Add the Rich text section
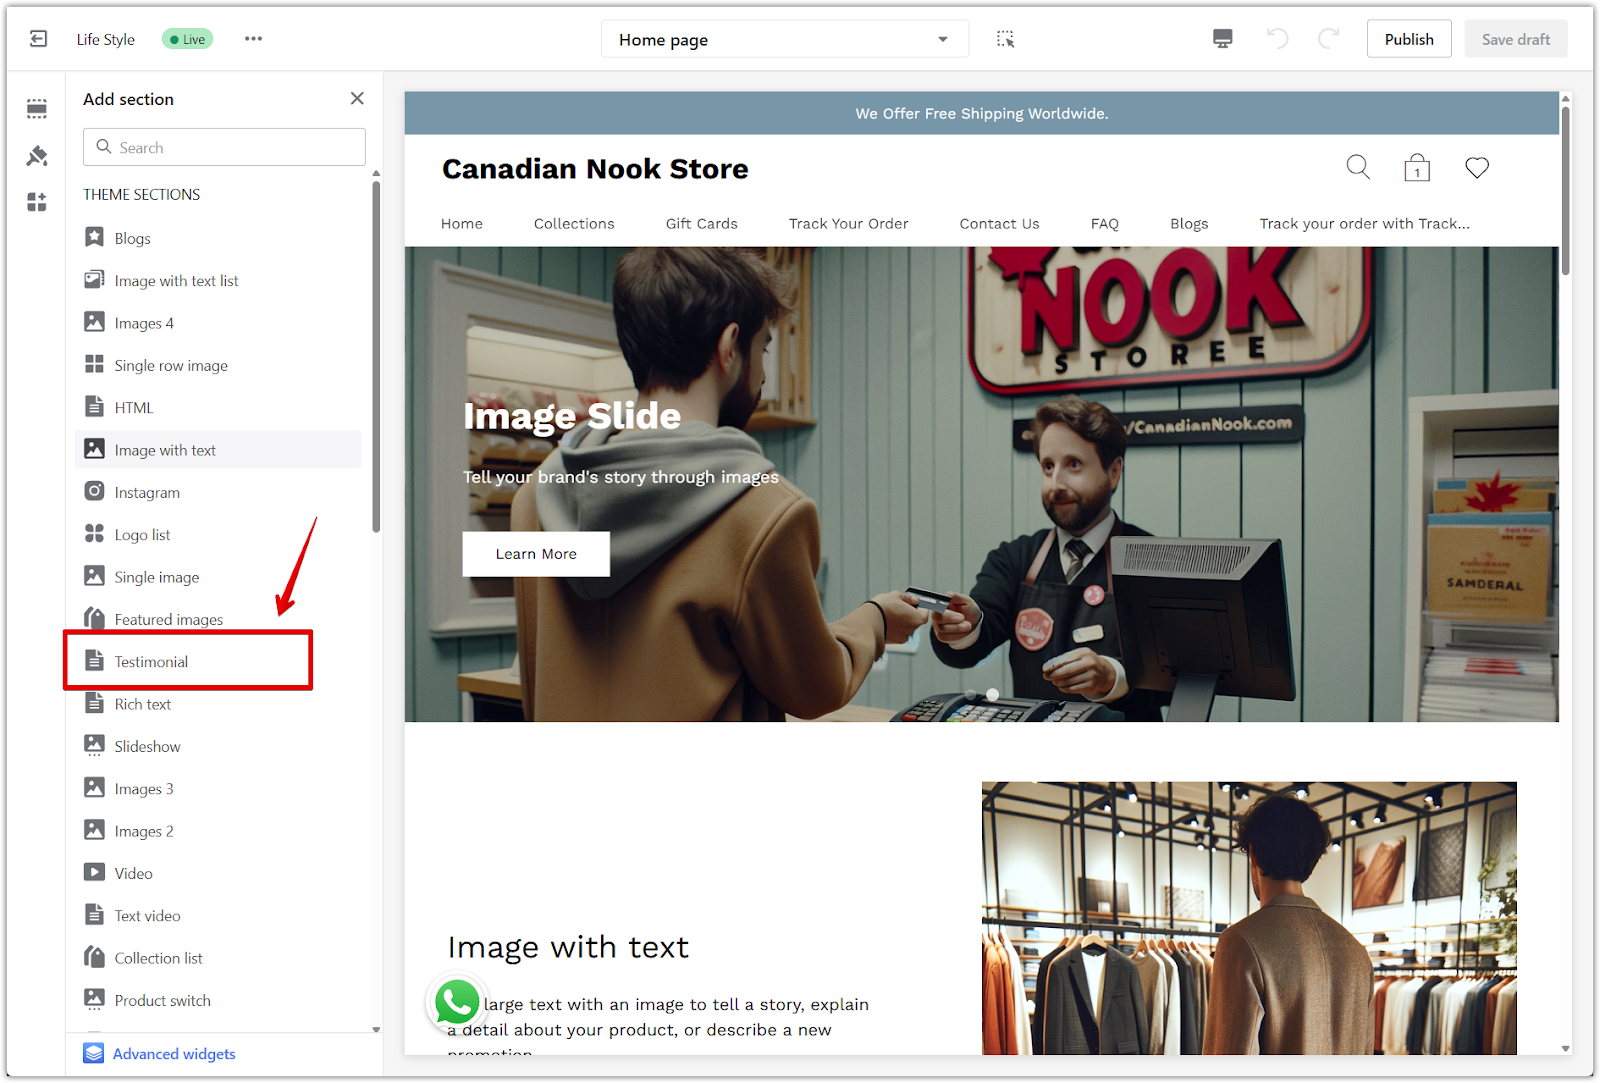This screenshot has width=1600, height=1083. tap(218, 704)
